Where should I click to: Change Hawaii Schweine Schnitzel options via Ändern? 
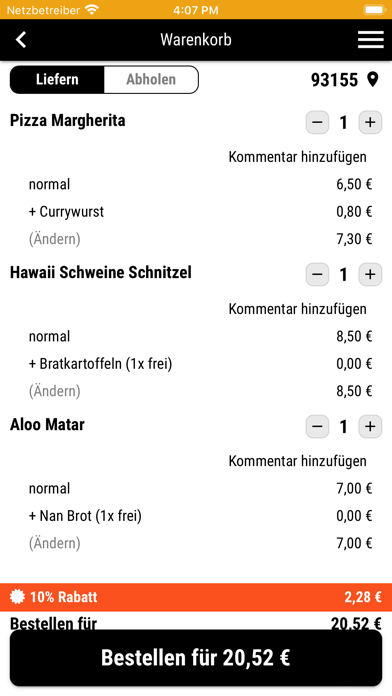(55, 391)
